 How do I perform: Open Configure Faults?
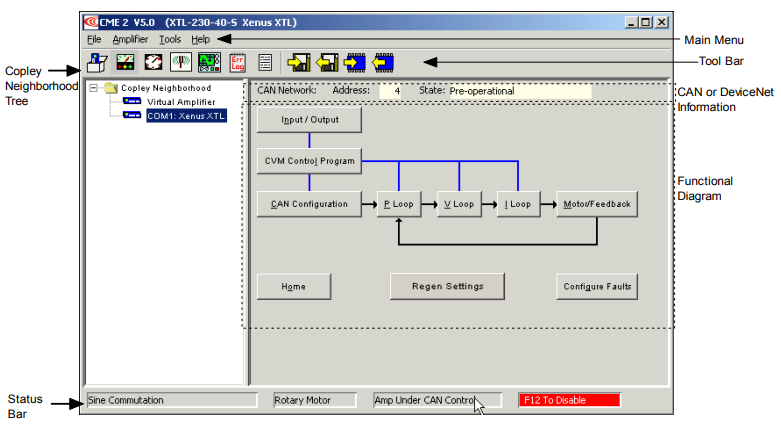[597, 286]
